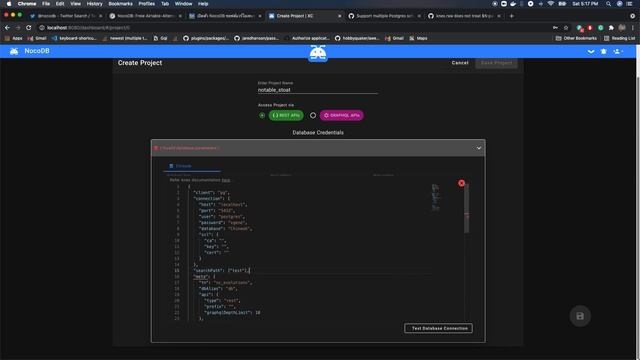Click the editor minimap preview
Screen dimensions: 640x360
pos(436,198)
